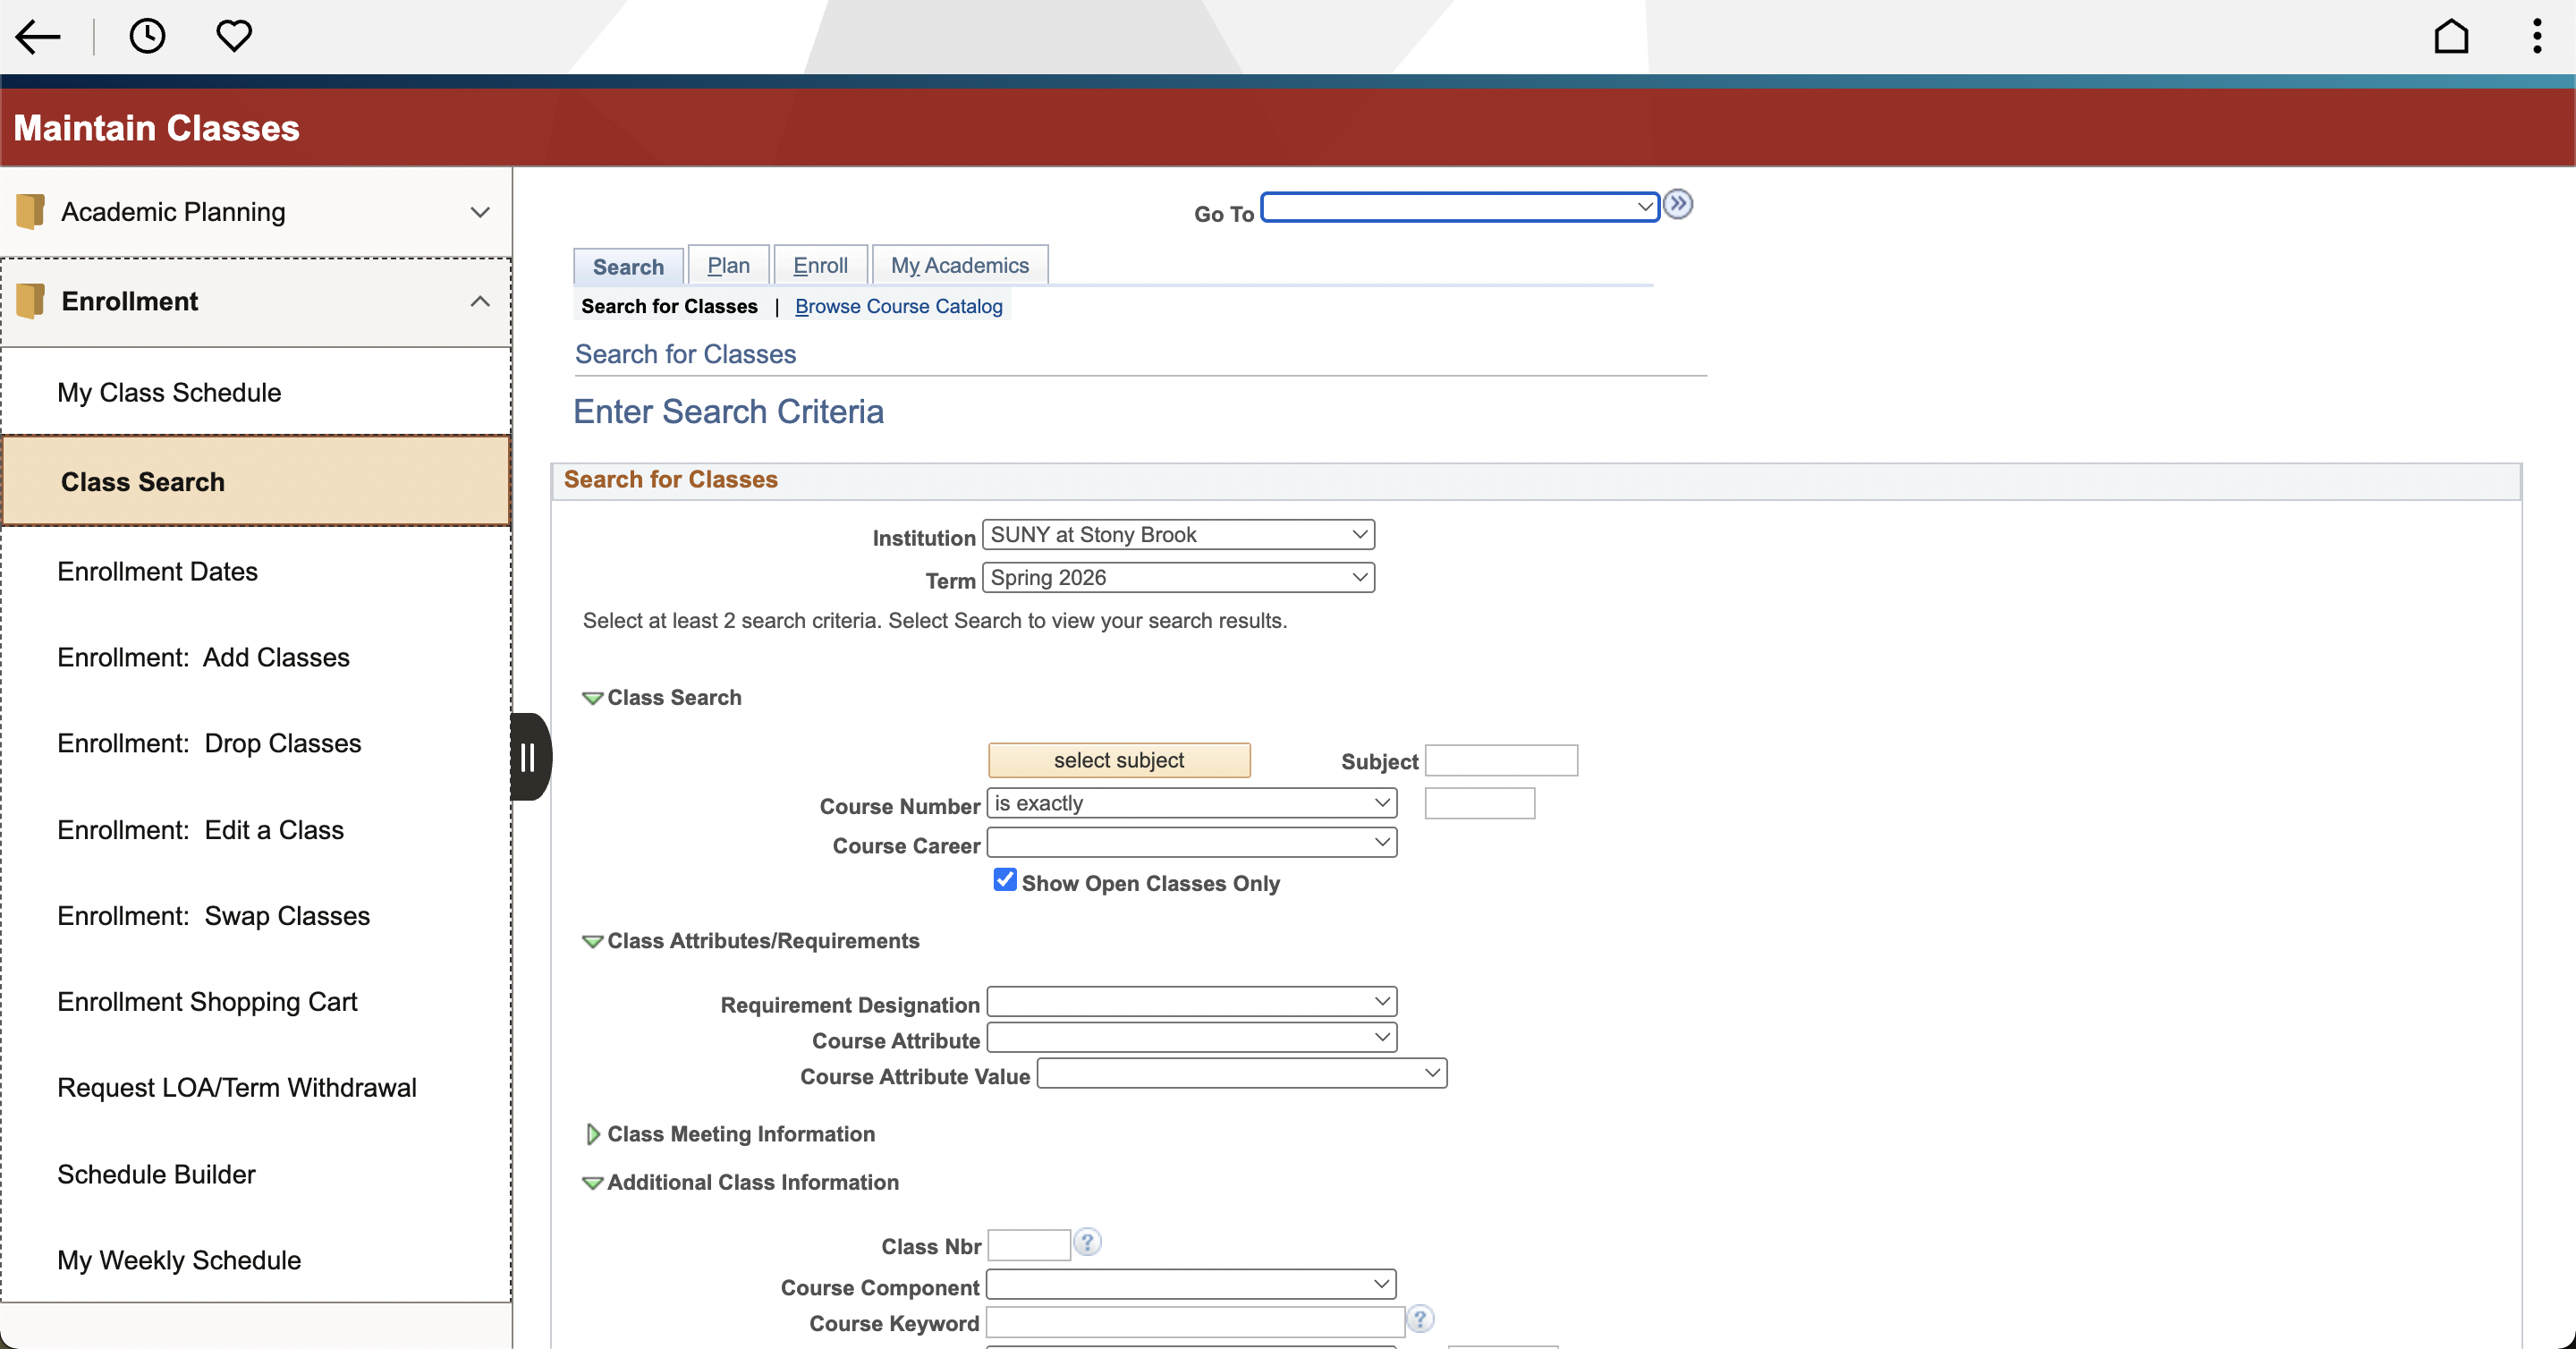The image size is (2576, 1349).
Task: Open Enrollment Shopping Cart
Action: click(x=256, y=1003)
